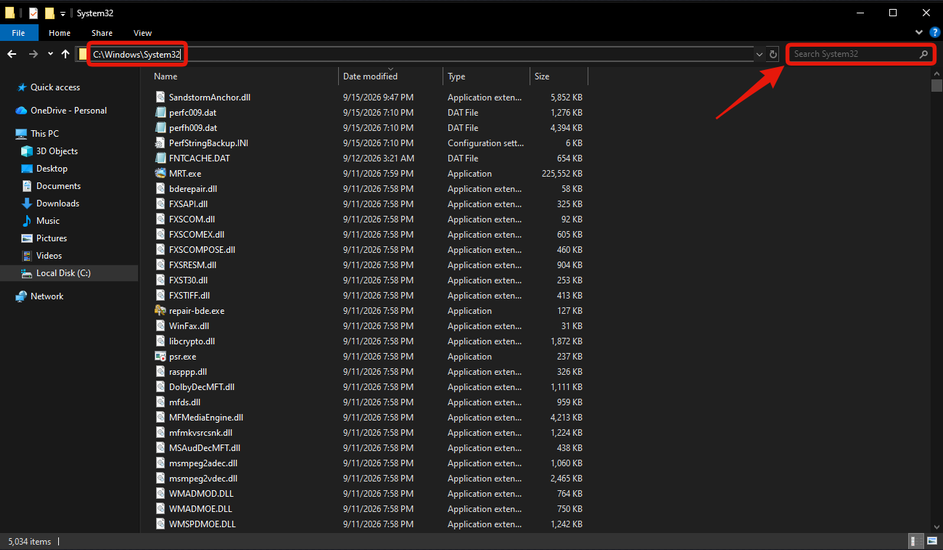Viewport: 943px width, 550px height.
Task: Expand the ribbon with the chevron
Action: [x=919, y=32]
